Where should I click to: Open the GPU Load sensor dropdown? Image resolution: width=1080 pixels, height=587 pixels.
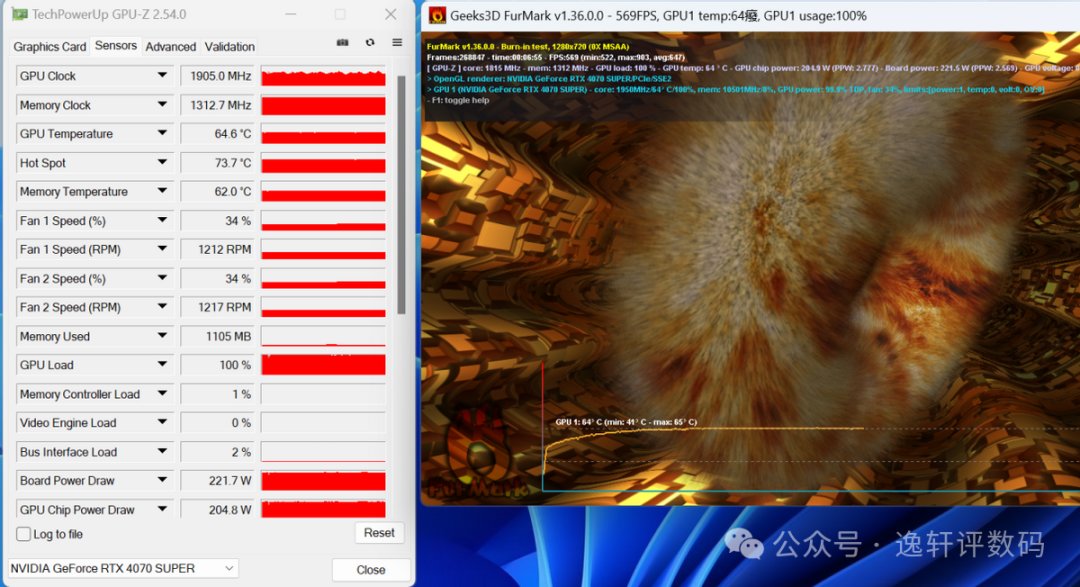point(162,364)
